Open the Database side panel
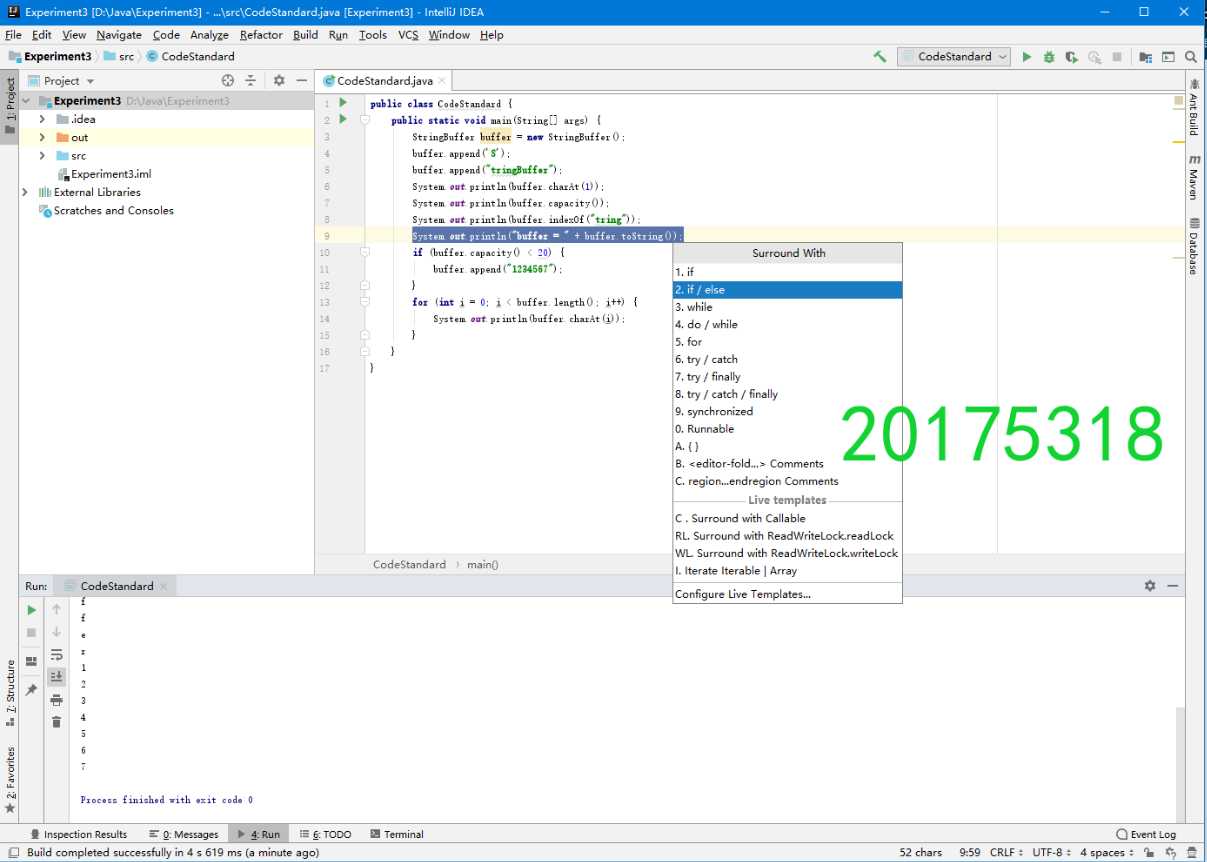This screenshot has height=862, width=1207. 1194,246
